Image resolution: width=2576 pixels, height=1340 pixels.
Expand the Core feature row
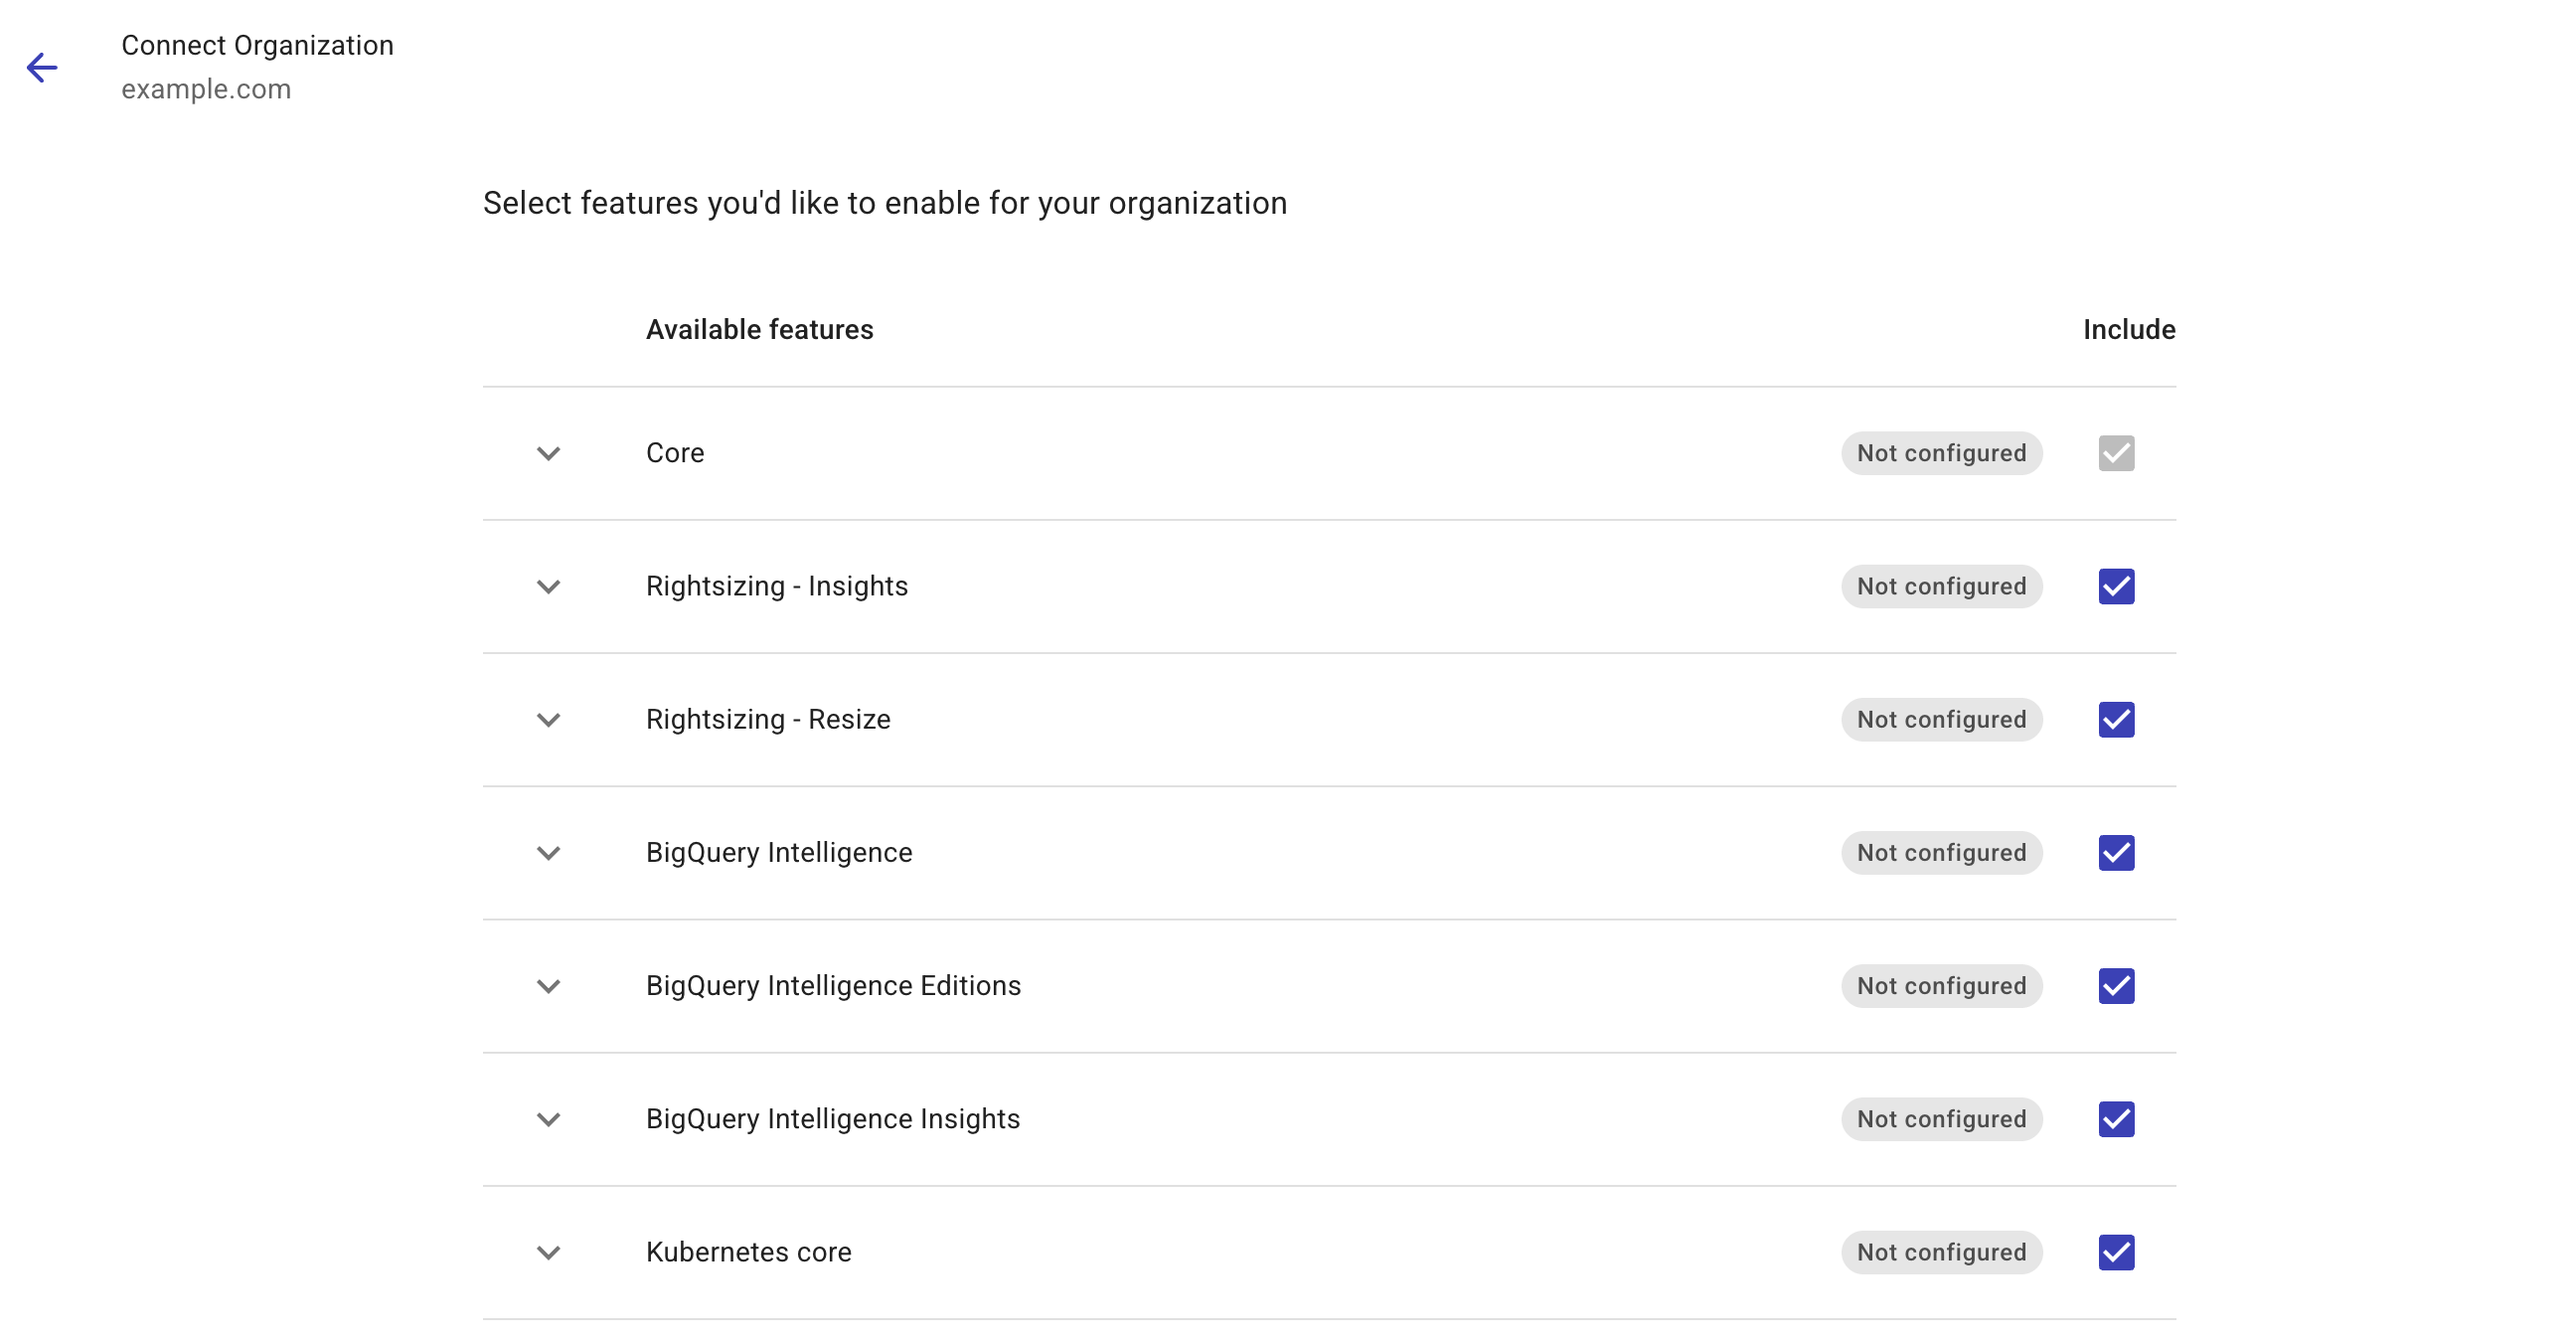pos(548,453)
